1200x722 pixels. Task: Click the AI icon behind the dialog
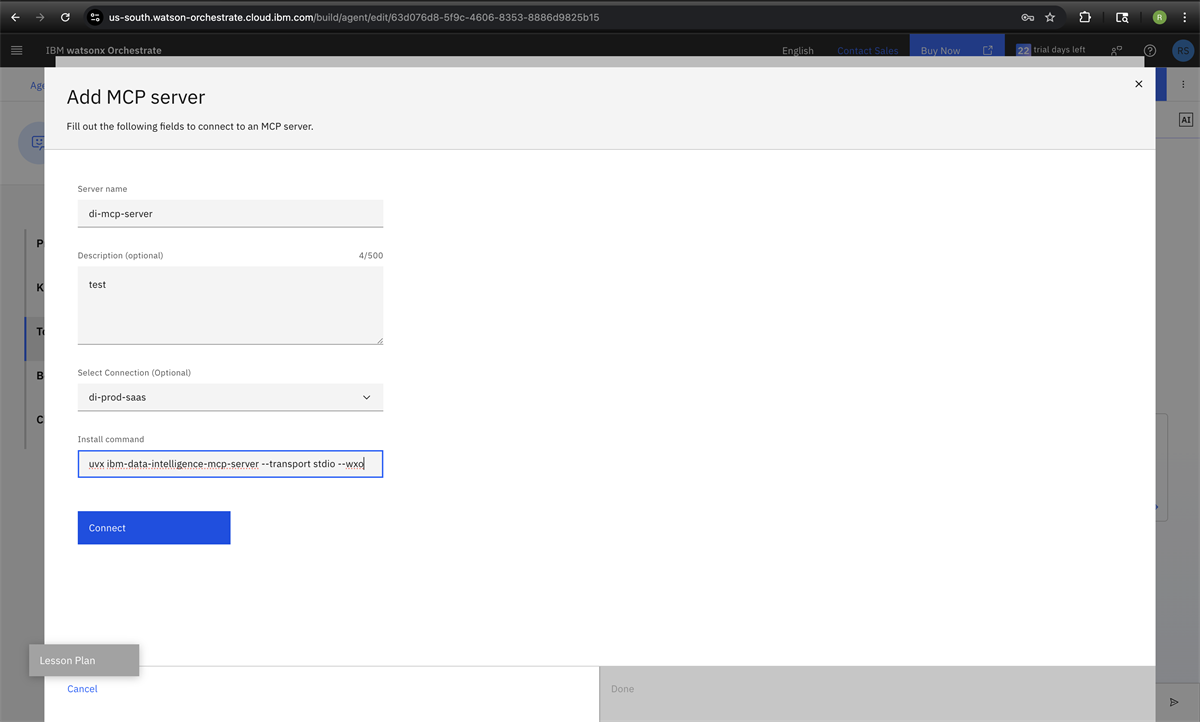point(1186,119)
